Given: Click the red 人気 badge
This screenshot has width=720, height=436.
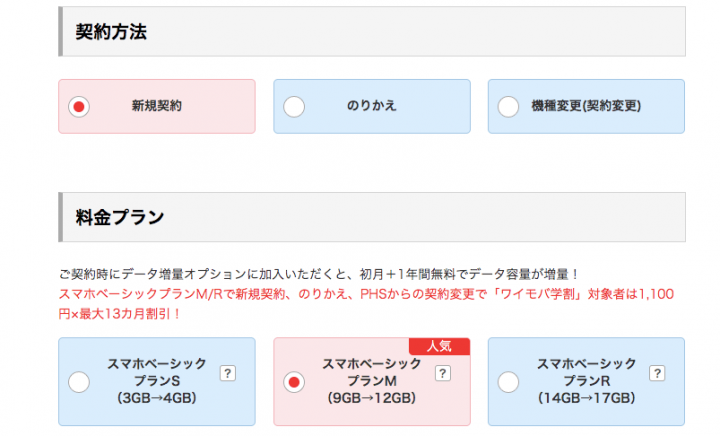Looking at the screenshot, I should point(439,346).
